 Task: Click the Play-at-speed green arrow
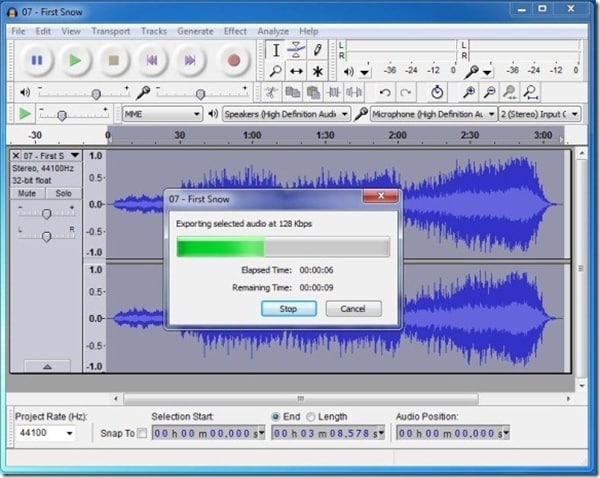25,114
